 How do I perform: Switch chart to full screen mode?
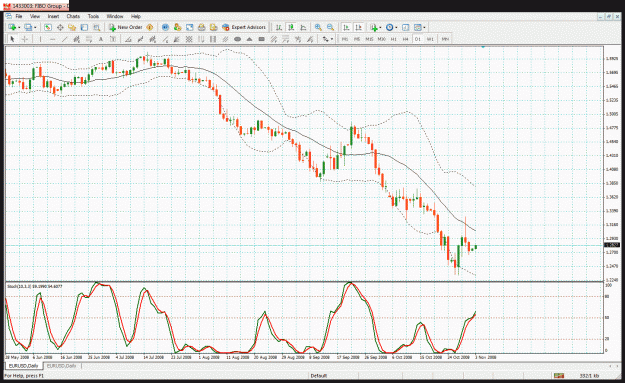[x=189, y=27]
